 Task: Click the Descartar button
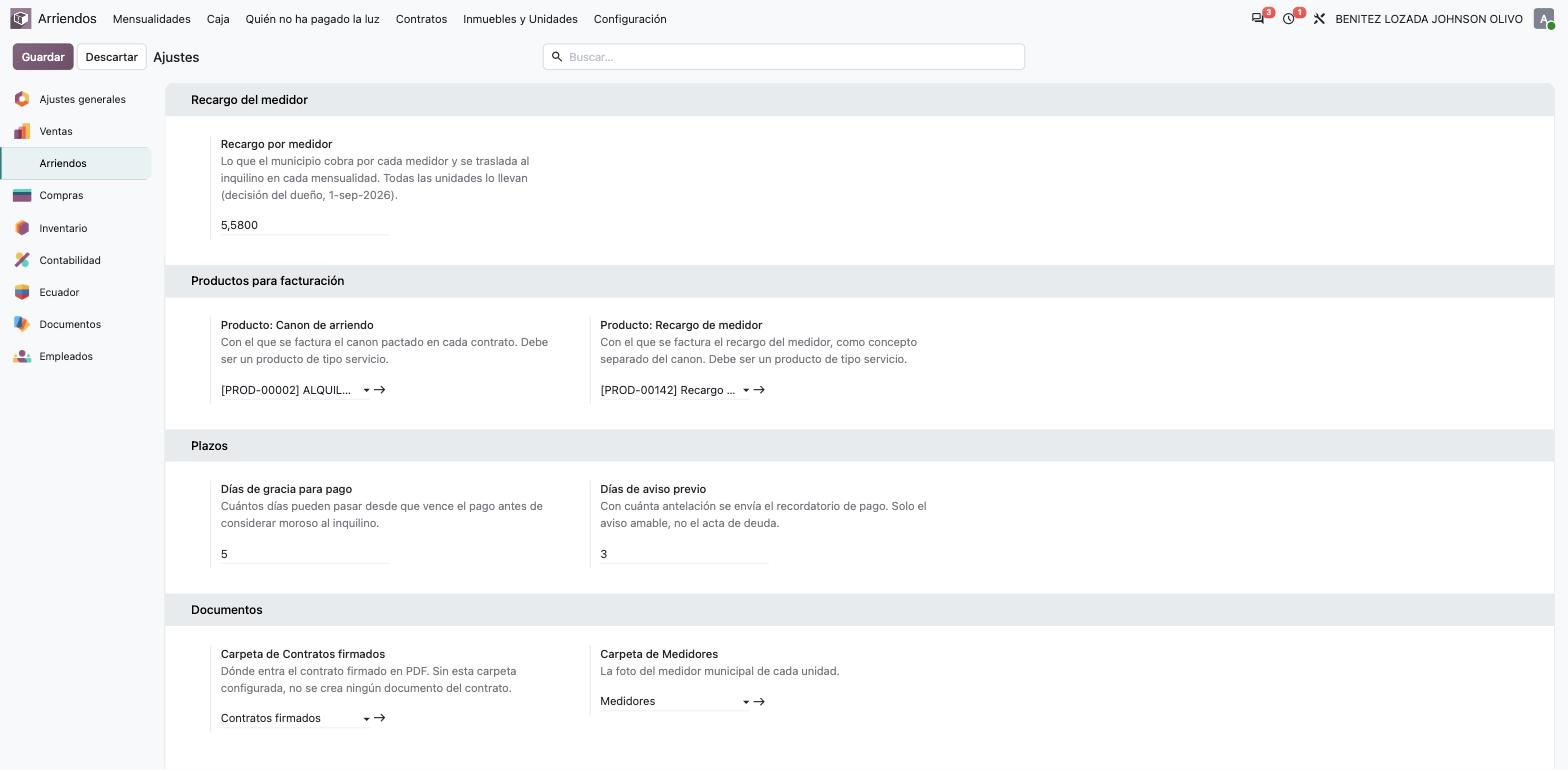click(112, 57)
